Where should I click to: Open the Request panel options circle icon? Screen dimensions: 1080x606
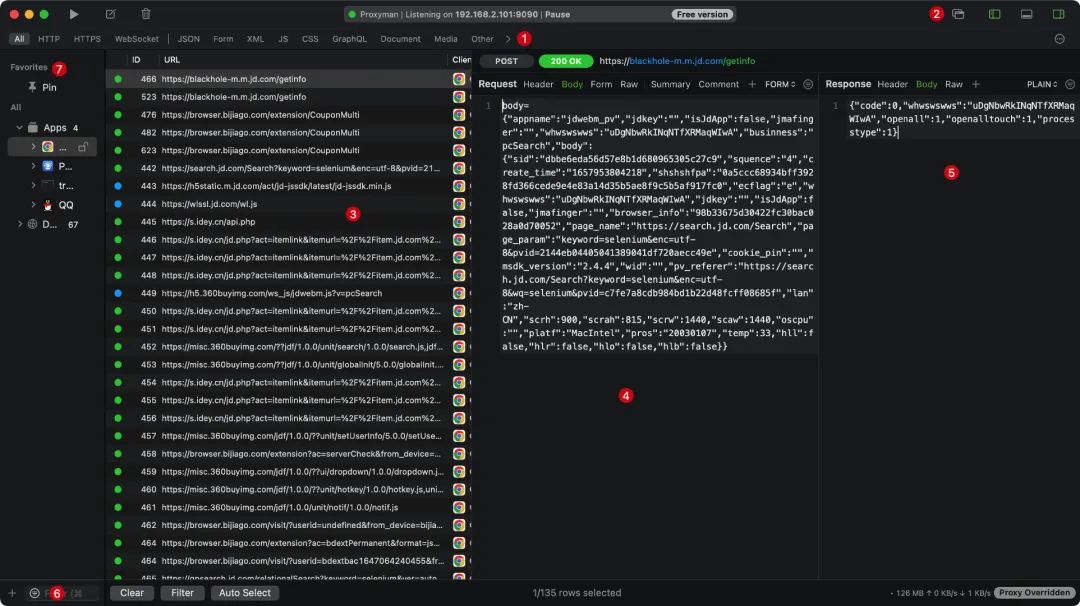coord(808,84)
